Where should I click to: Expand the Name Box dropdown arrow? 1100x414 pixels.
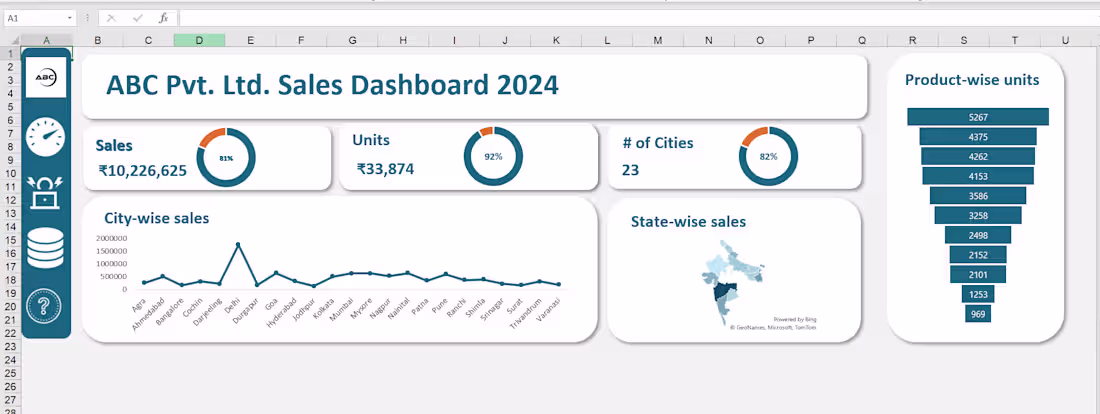point(69,18)
